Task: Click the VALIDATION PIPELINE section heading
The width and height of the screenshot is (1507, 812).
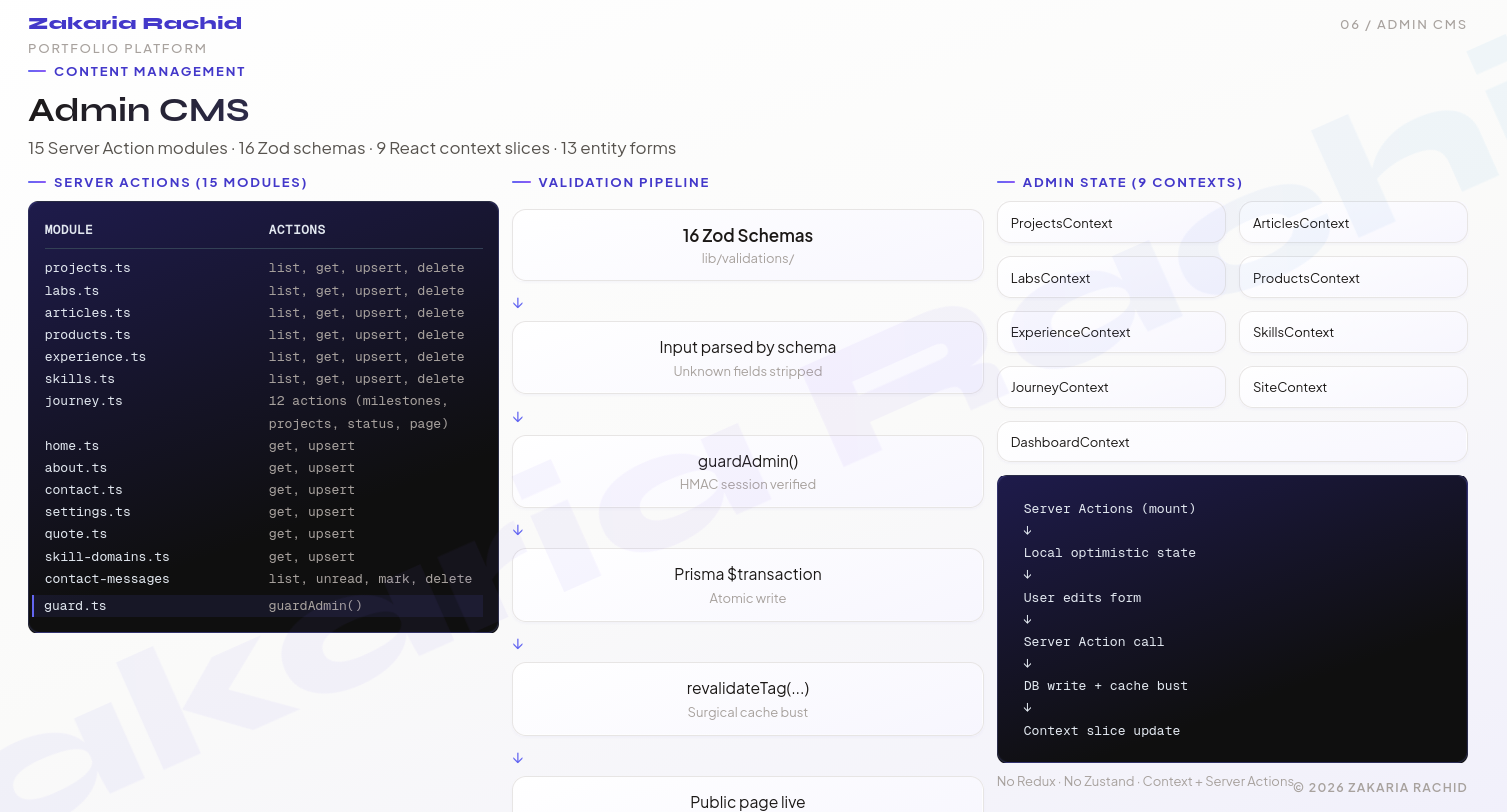Action: tap(624, 183)
